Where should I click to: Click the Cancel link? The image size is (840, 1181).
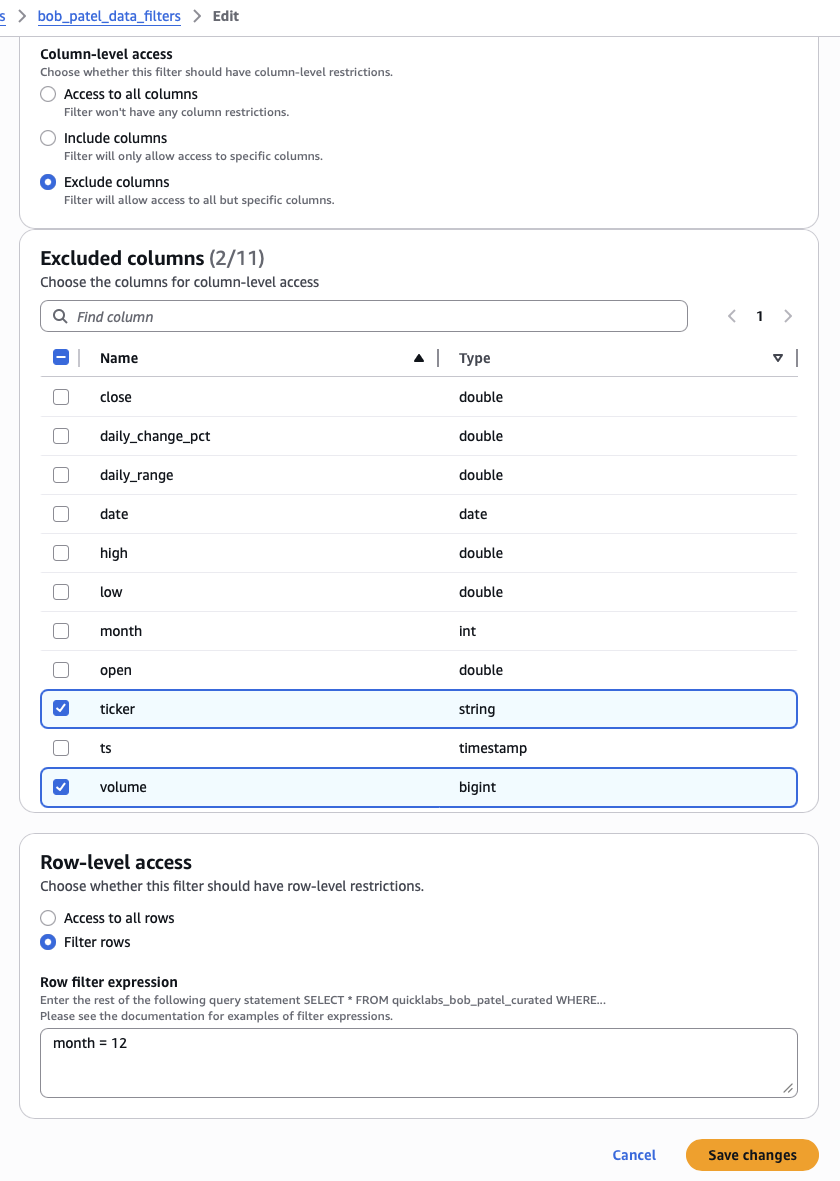(x=634, y=1155)
